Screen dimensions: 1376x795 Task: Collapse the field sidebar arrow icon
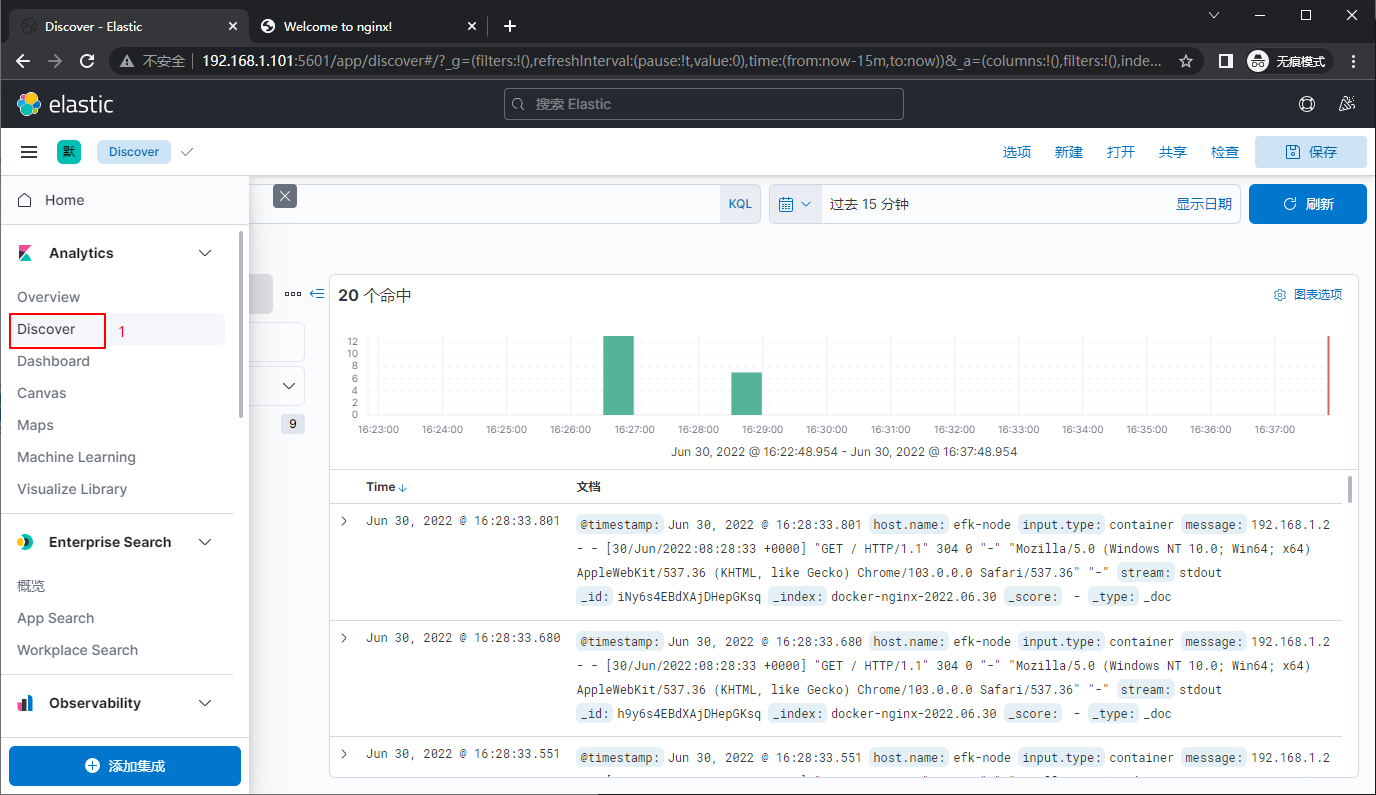[x=317, y=294]
